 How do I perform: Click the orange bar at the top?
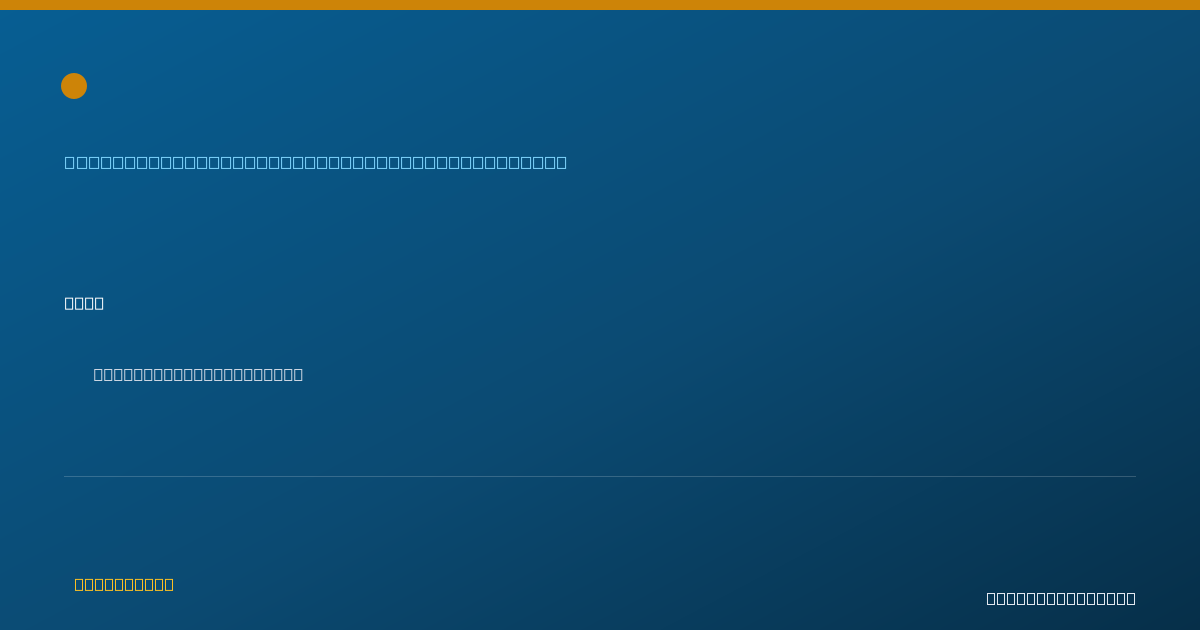[600, 5]
